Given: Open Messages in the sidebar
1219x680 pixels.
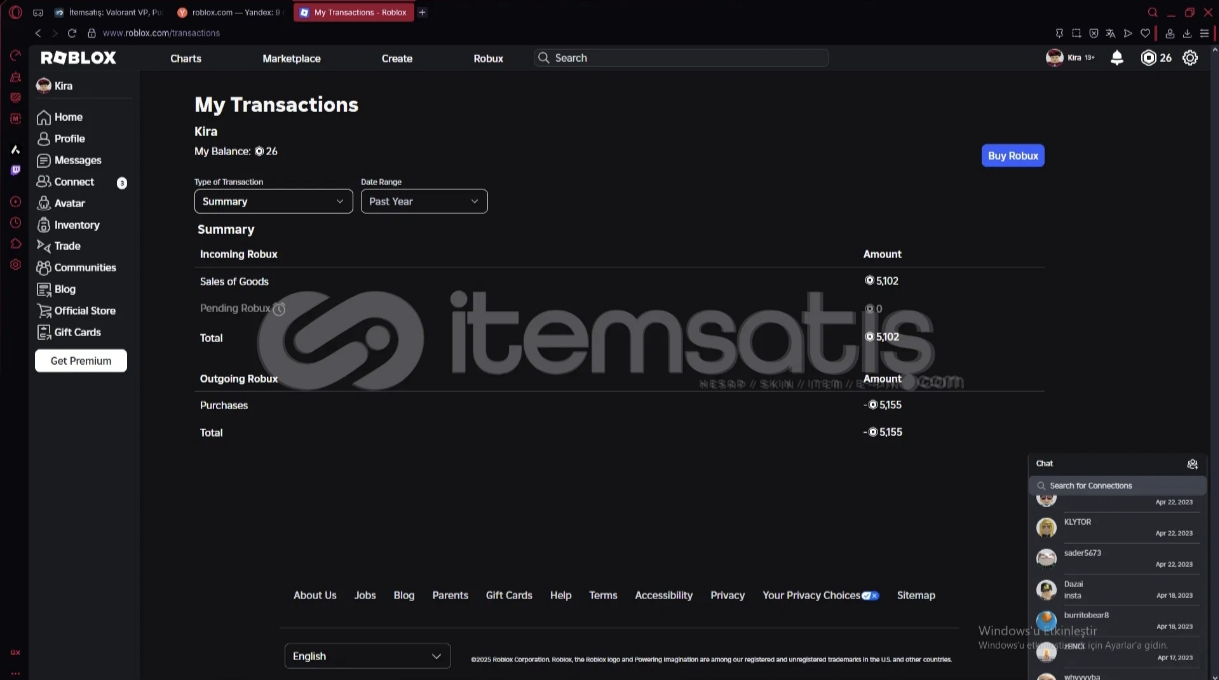Looking at the screenshot, I should (69, 160).
